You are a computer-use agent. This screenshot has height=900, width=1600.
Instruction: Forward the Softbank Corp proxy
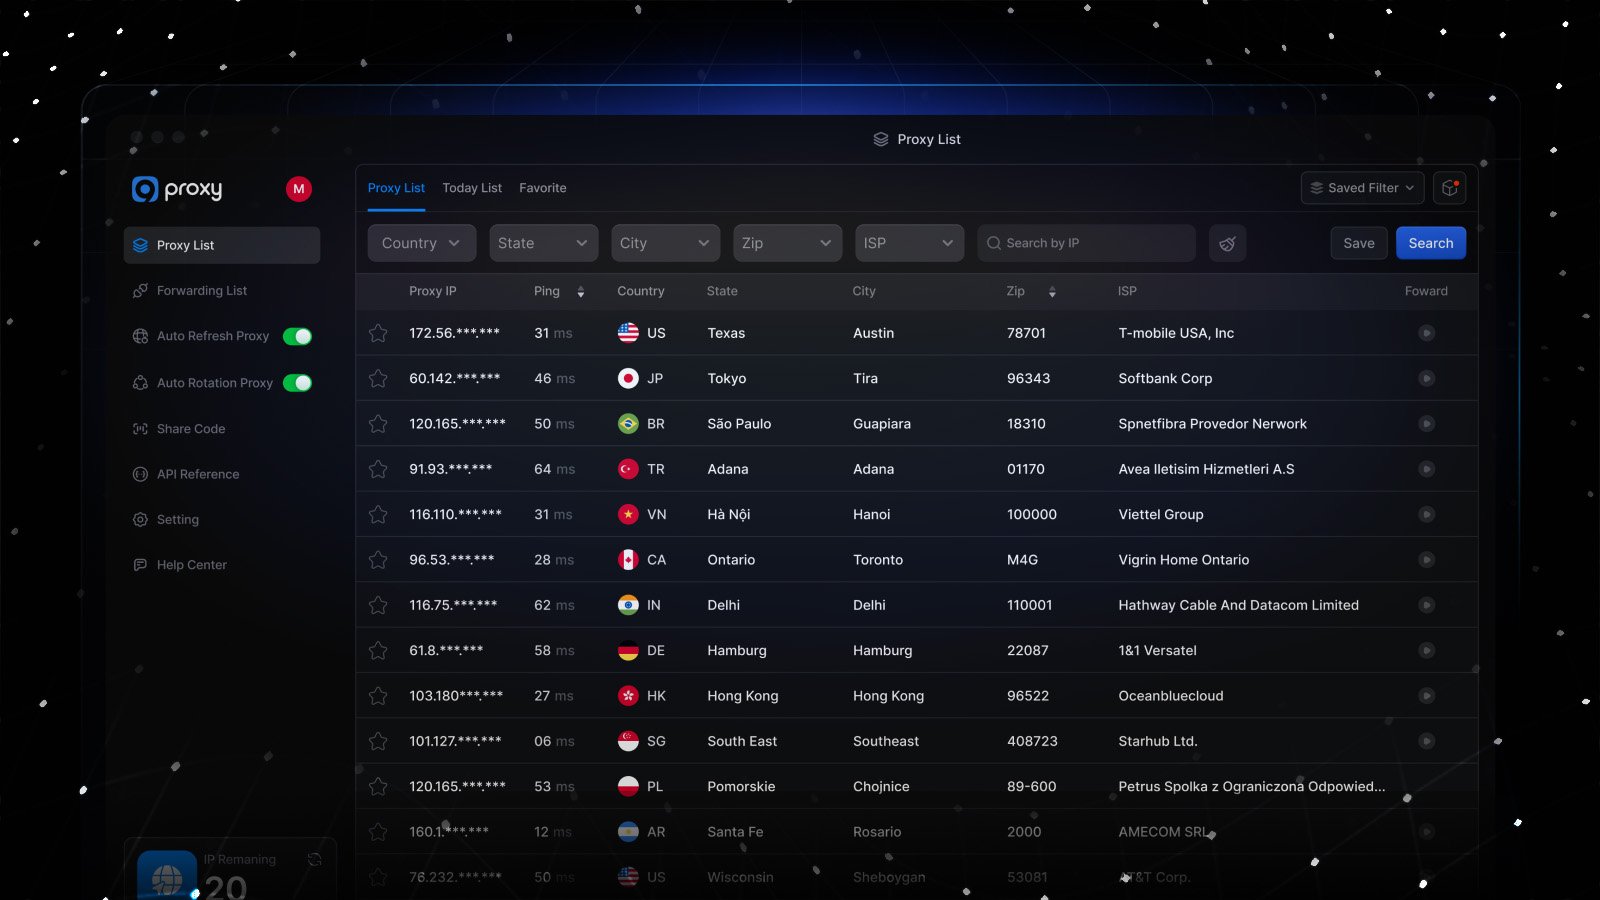1427,378
